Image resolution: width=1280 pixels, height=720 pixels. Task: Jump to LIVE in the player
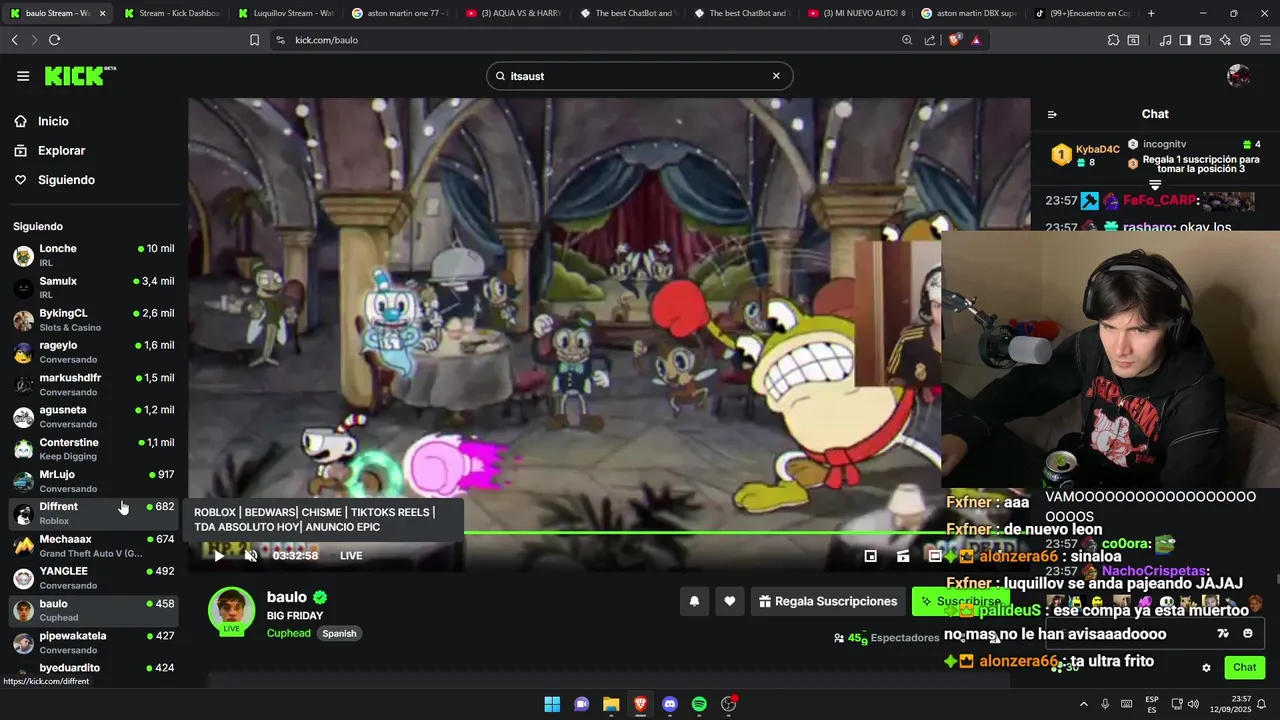tap(351, 556)
